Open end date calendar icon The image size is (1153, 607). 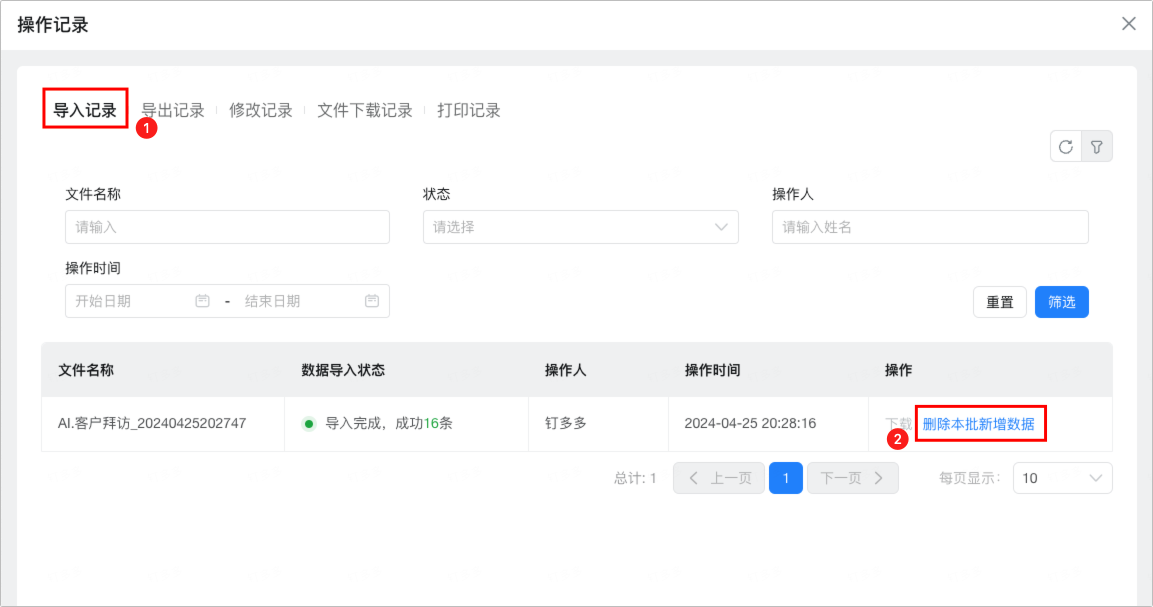[x=372, y=301]
